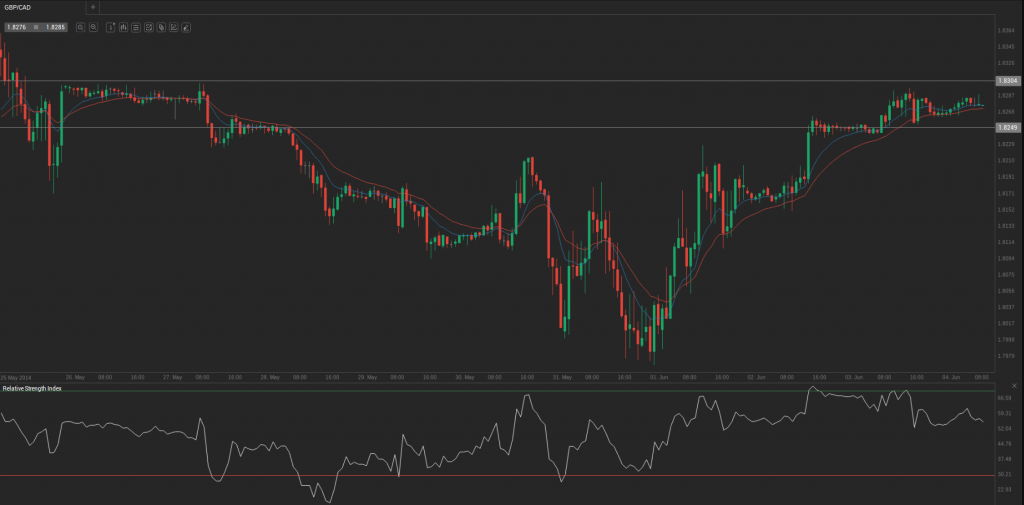Viewport: 1024px width, 505px height.
Task: Click the upper horizontal line at 1.8304
Action: (498, 81)
